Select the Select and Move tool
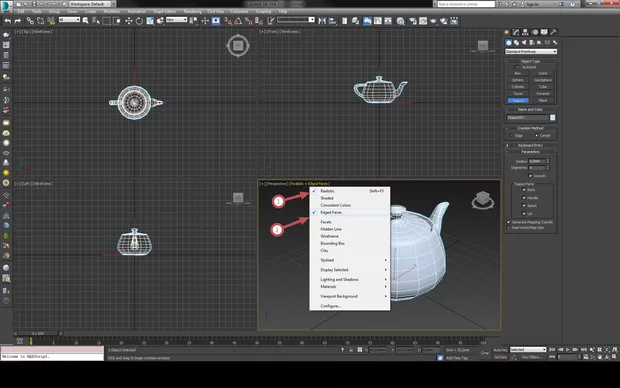The height and width of the screenshot is (388, 620). 129,21
